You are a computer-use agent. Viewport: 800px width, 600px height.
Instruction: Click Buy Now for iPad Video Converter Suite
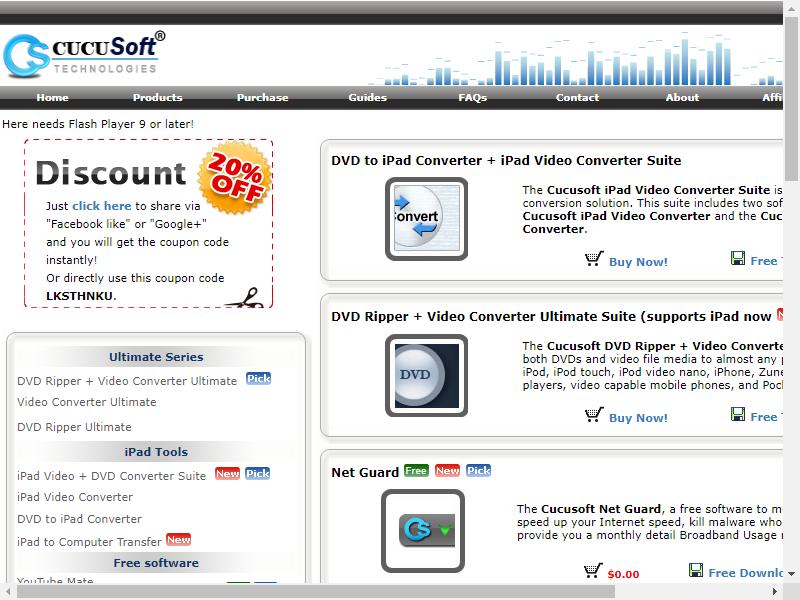pyautogui.click(x=638, y=262)
